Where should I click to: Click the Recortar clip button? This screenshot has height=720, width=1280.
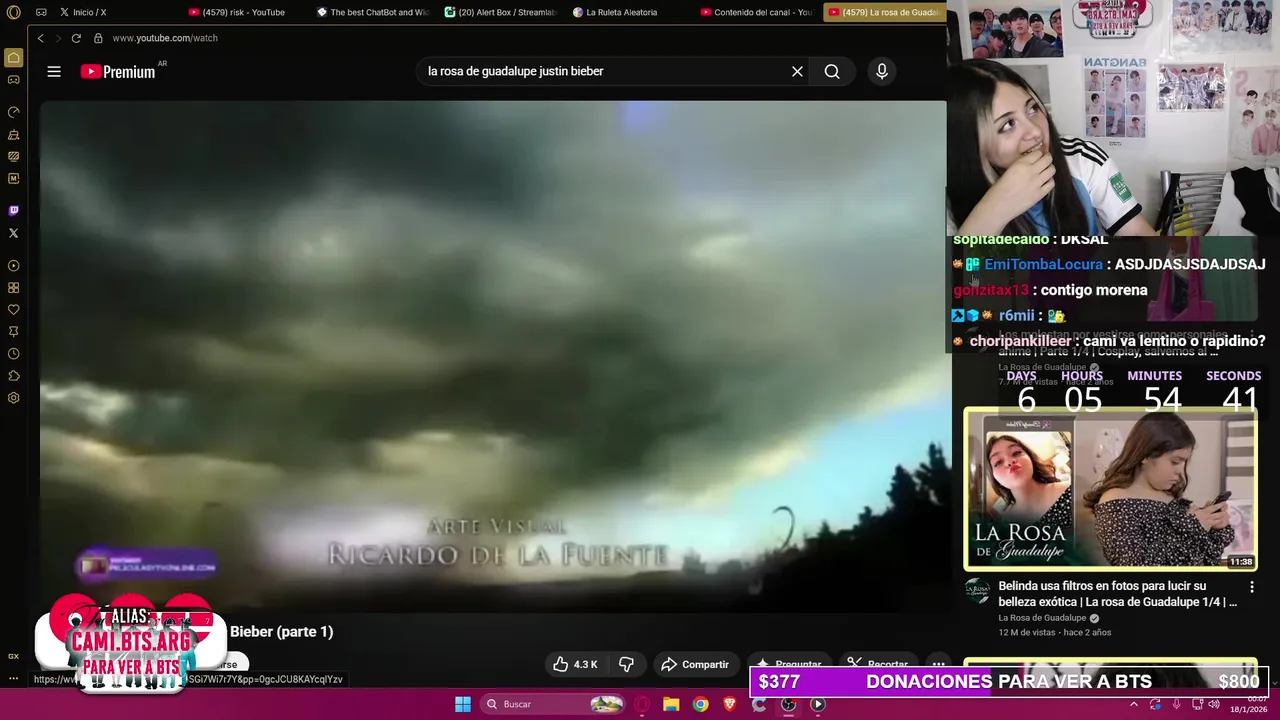[877, 664]
